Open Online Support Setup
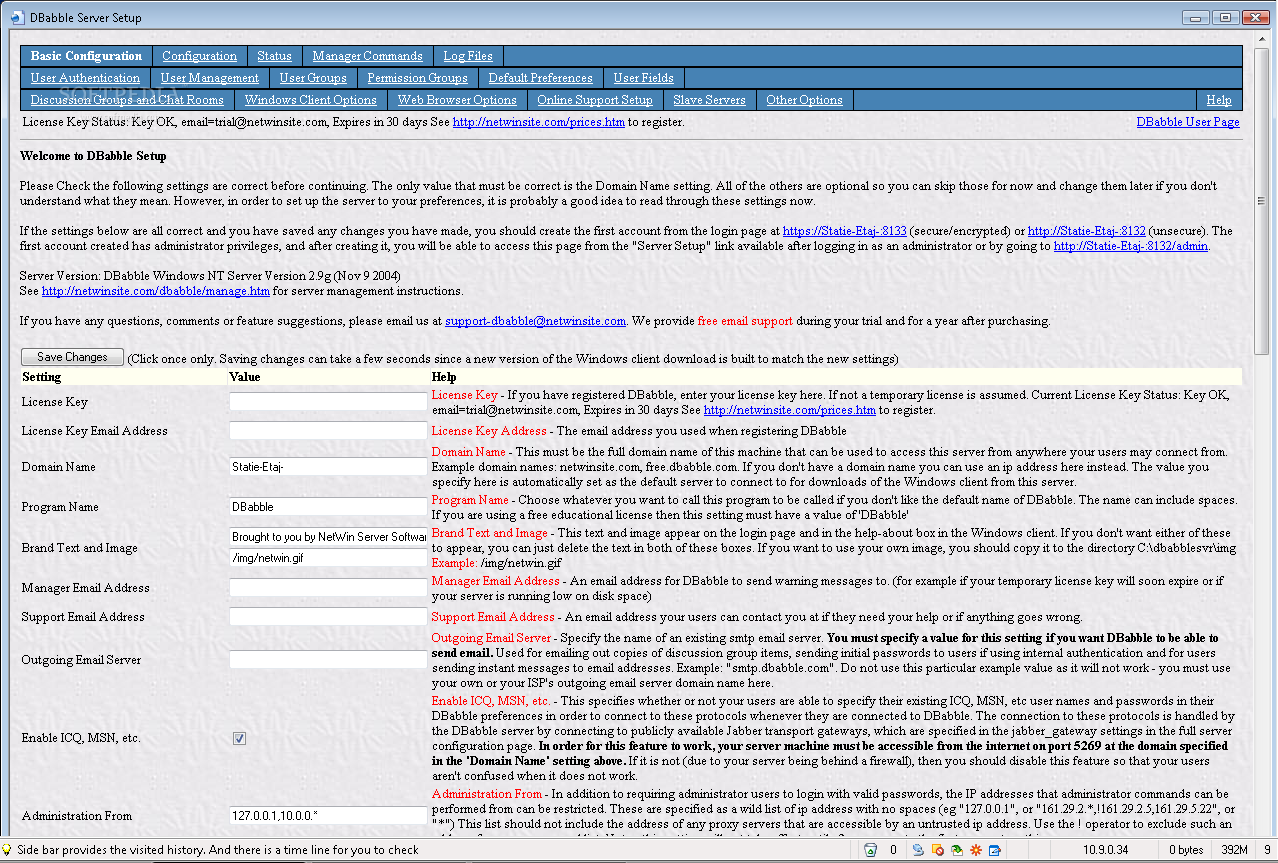This screenshot has height=863, width=1278. pyautogui.click(x=594, y=100)
